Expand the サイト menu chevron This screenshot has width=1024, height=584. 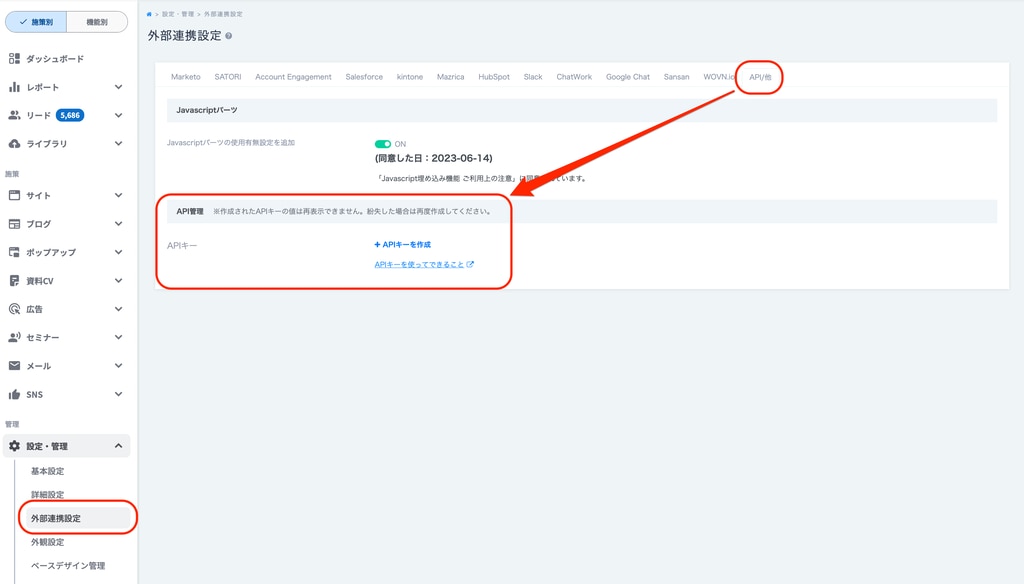pyautogui.click(x=118, y=196)
